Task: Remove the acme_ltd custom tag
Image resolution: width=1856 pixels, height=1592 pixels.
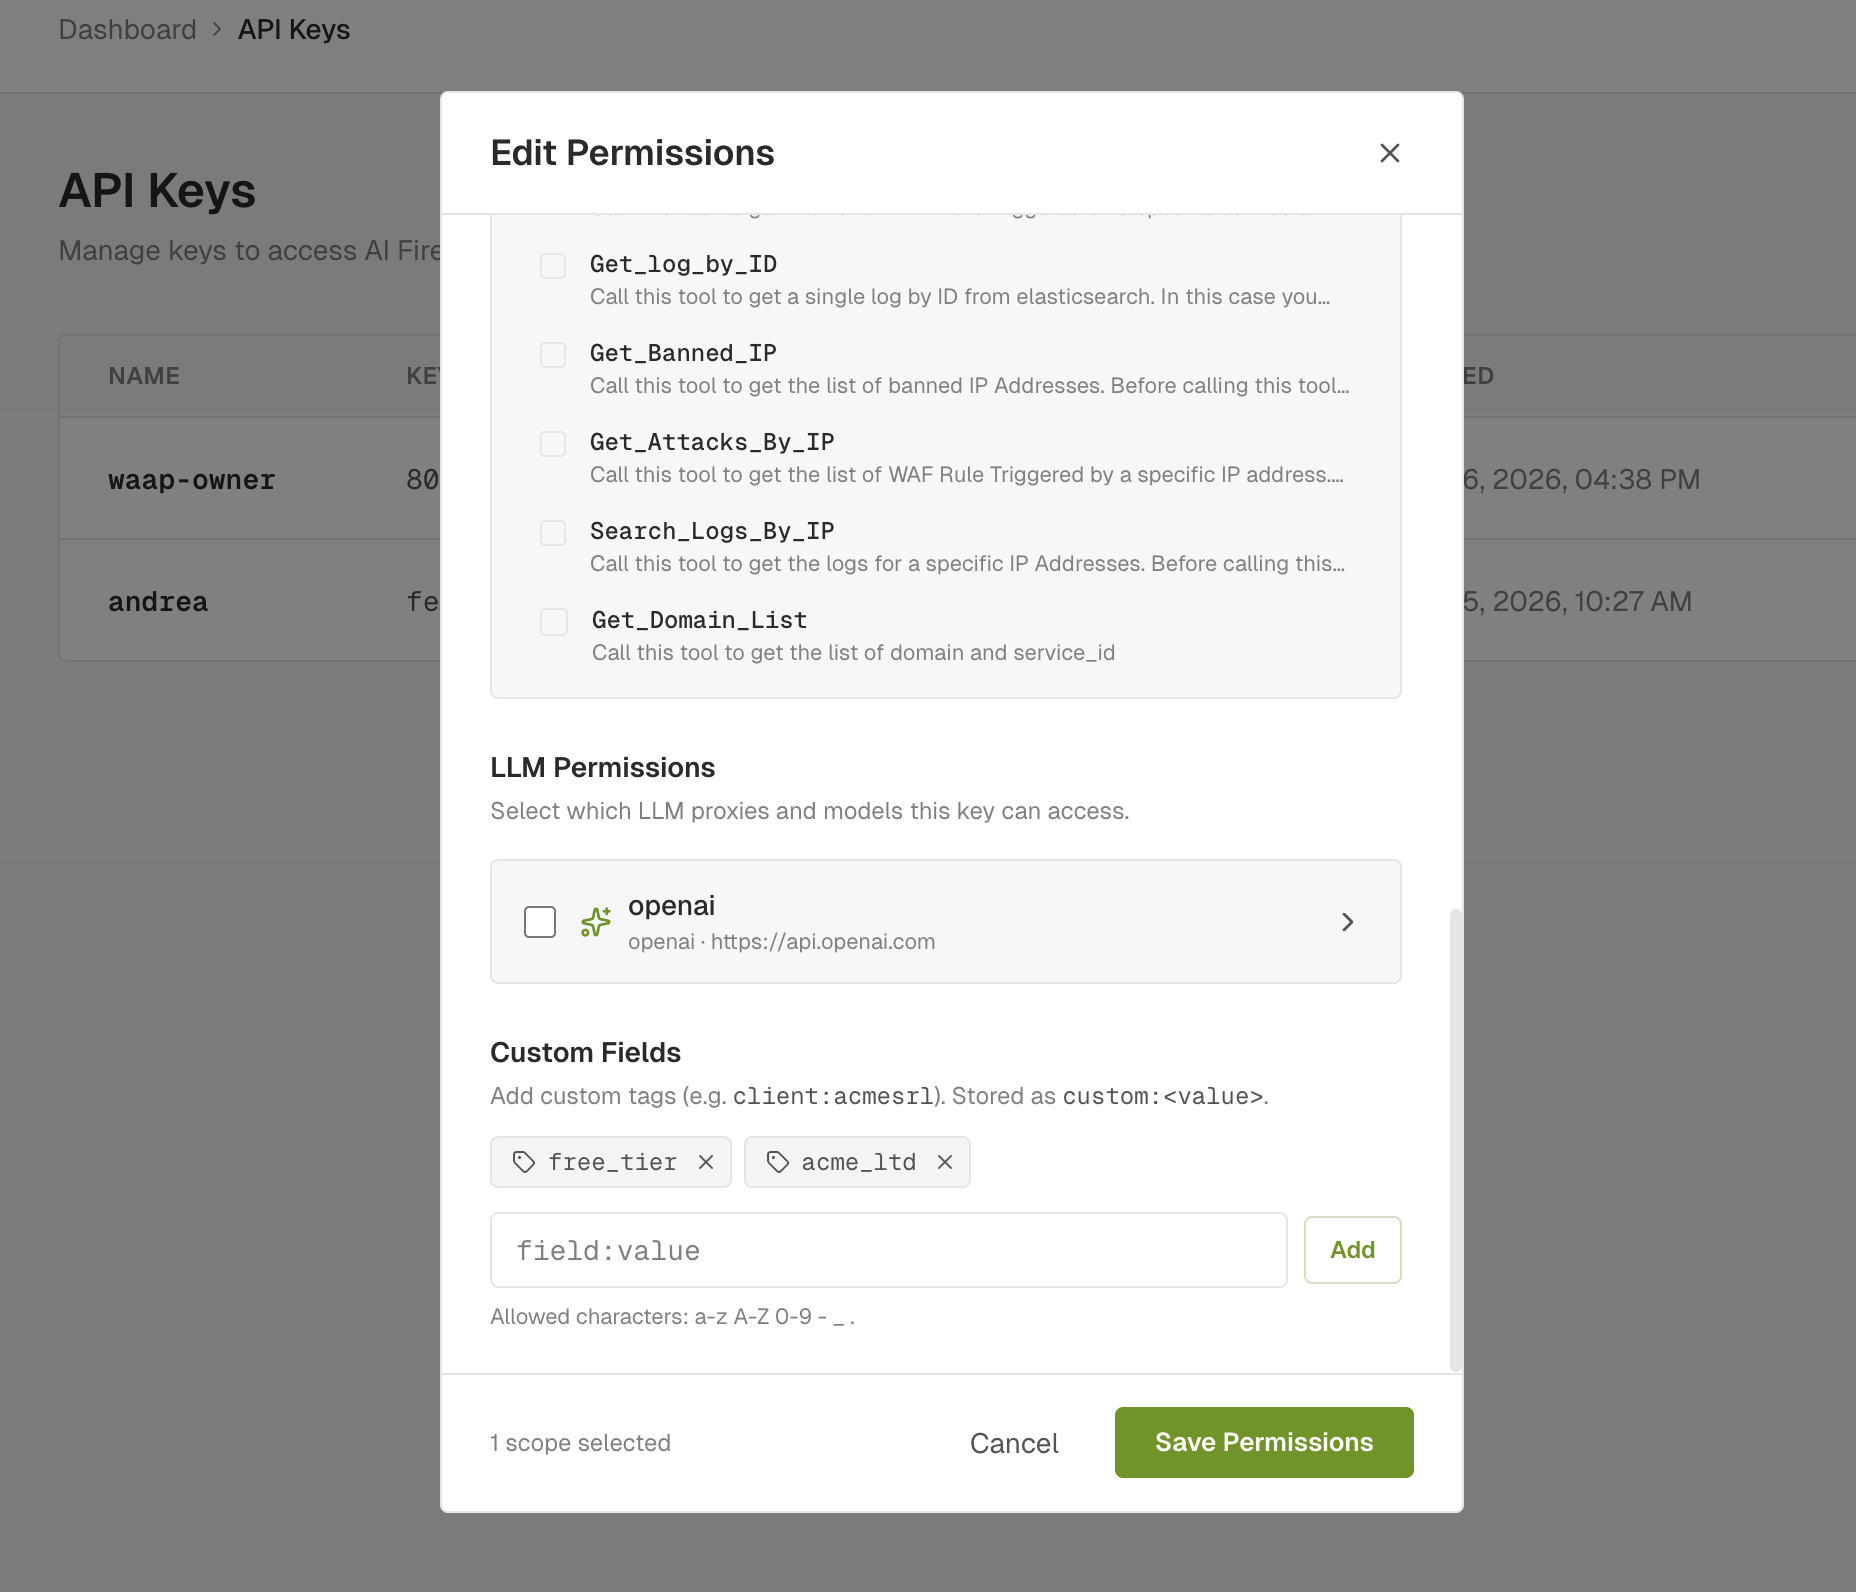Action: coord(945,1162)
